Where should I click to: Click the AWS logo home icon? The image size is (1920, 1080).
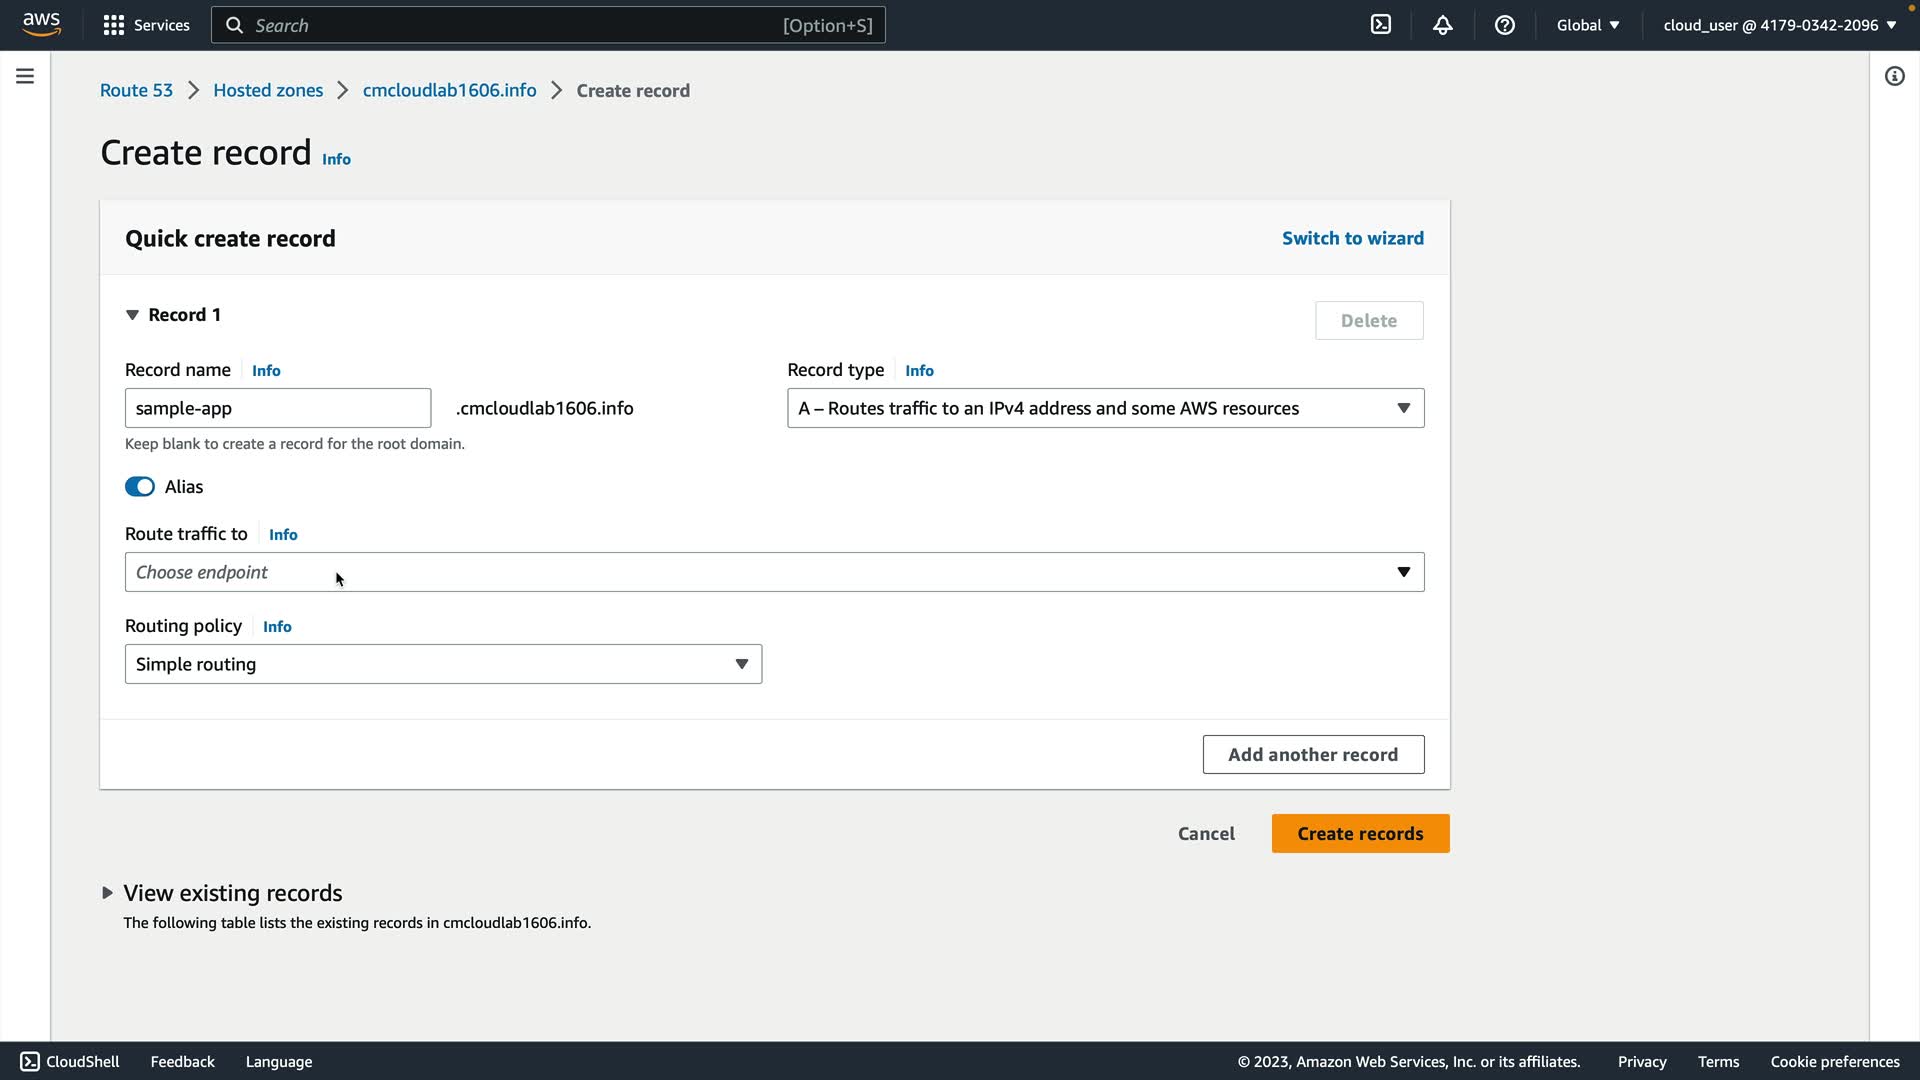(41, 24)
